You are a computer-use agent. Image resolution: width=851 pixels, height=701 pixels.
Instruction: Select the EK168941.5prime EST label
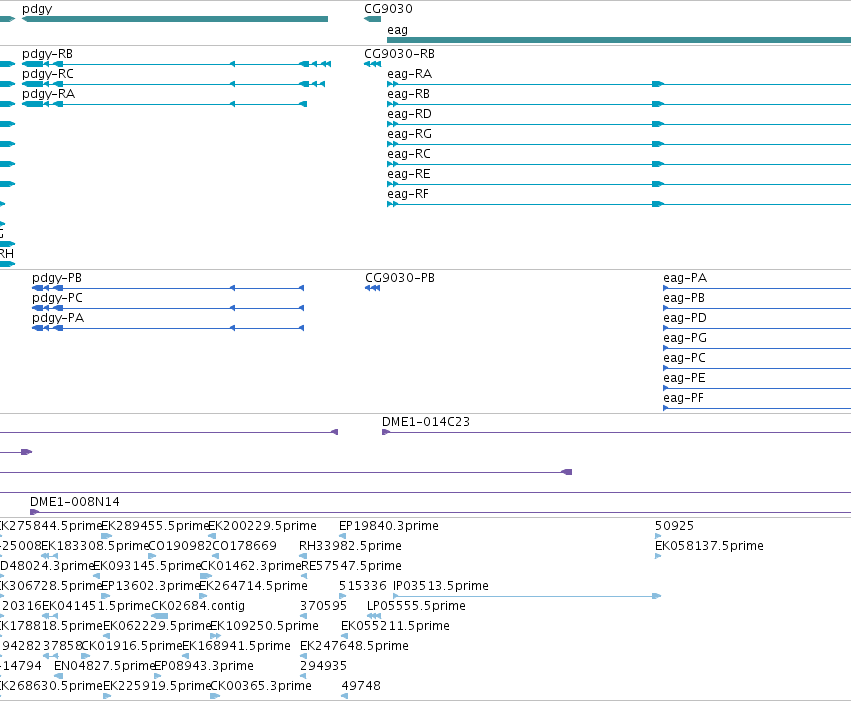[237, 646]
